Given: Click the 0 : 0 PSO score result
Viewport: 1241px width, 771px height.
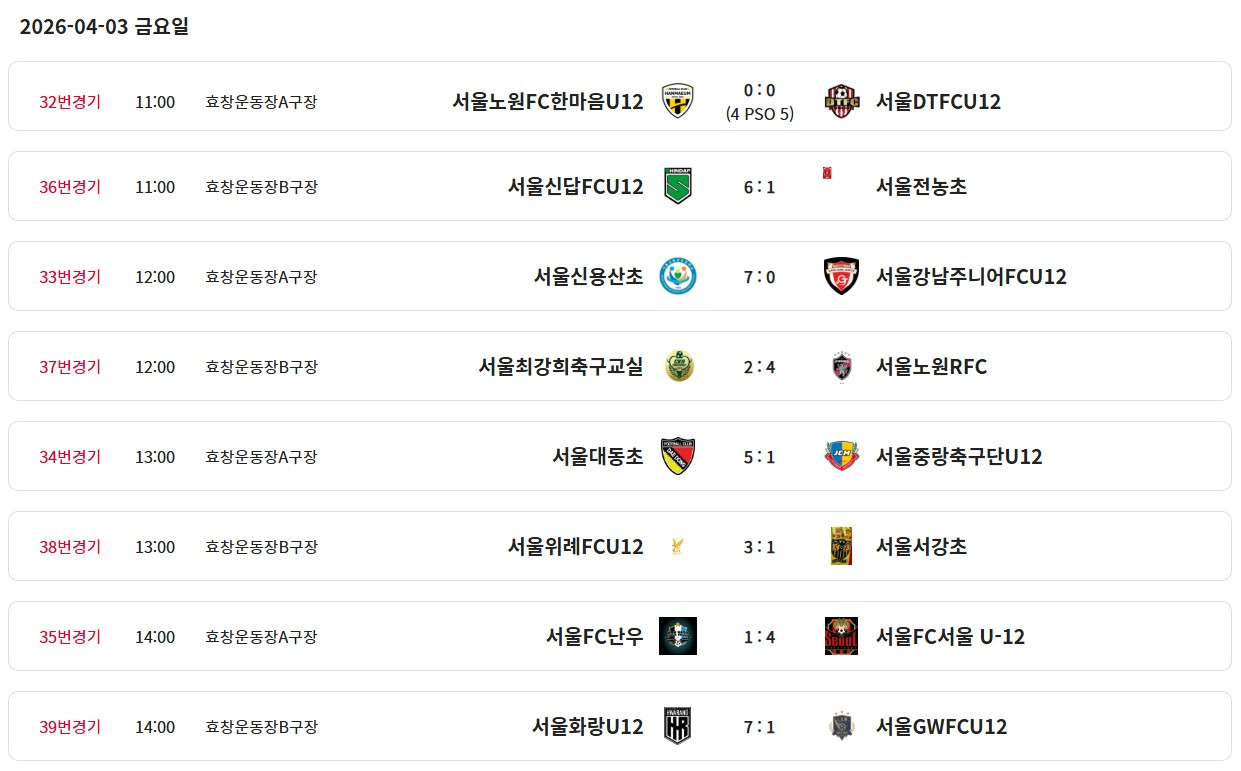Looking at the screenshot, I should pos(759,91).
